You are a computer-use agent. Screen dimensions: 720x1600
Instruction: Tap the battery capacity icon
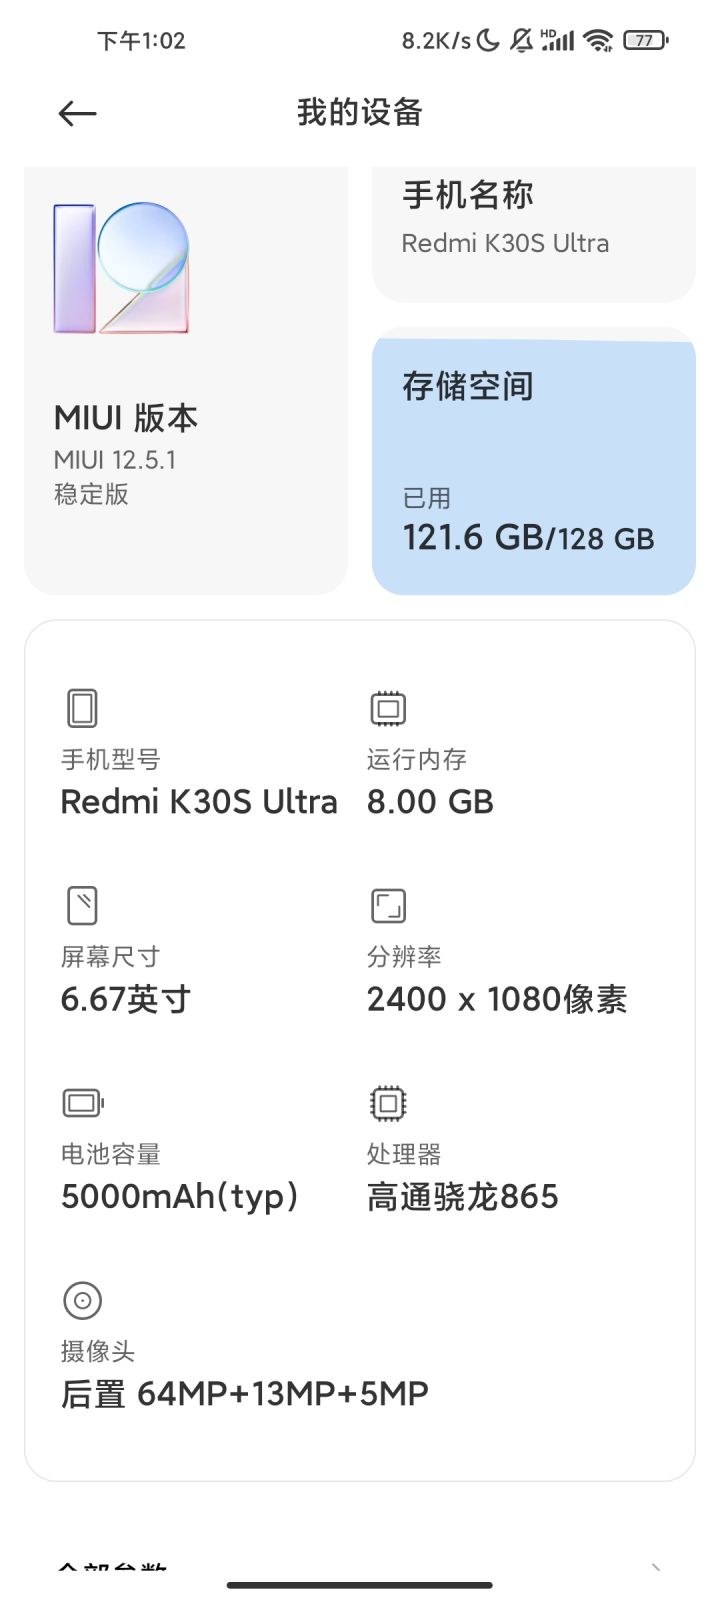[83, 1103]
